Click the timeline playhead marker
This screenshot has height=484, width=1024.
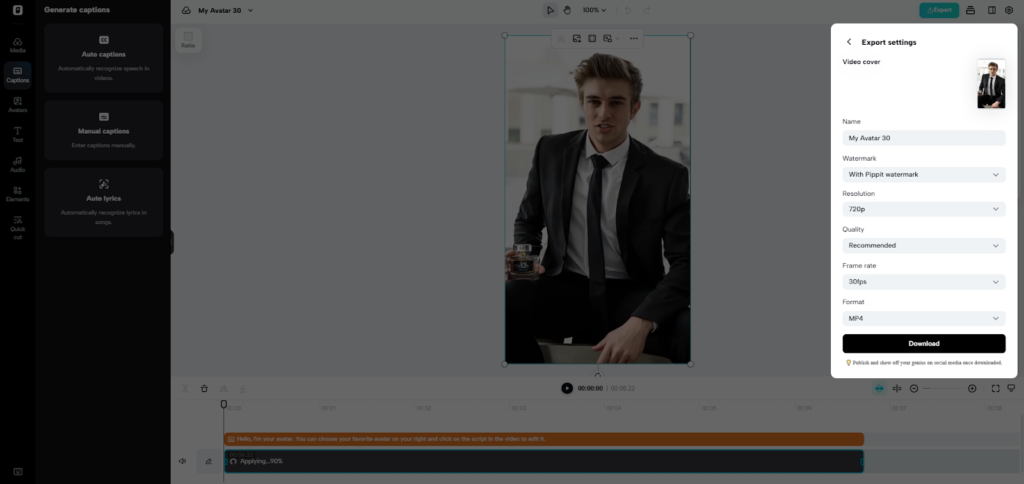tap(223, 404)
